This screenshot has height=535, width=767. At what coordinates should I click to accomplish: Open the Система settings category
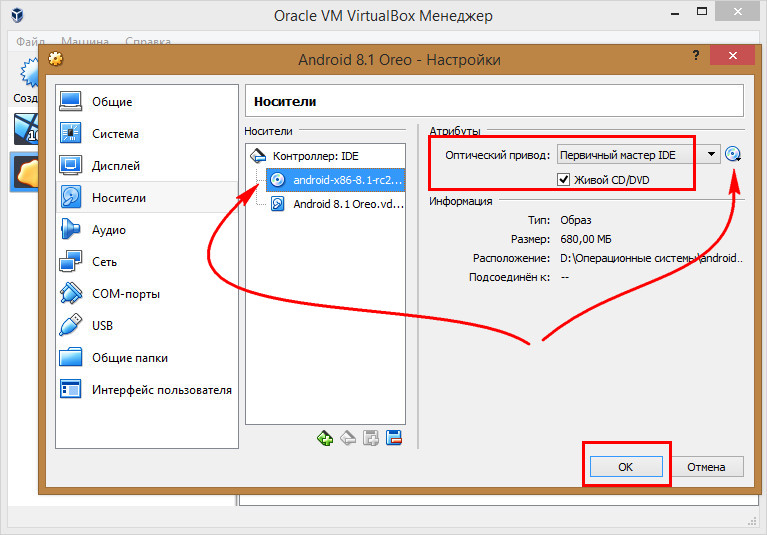coord(147,134)
